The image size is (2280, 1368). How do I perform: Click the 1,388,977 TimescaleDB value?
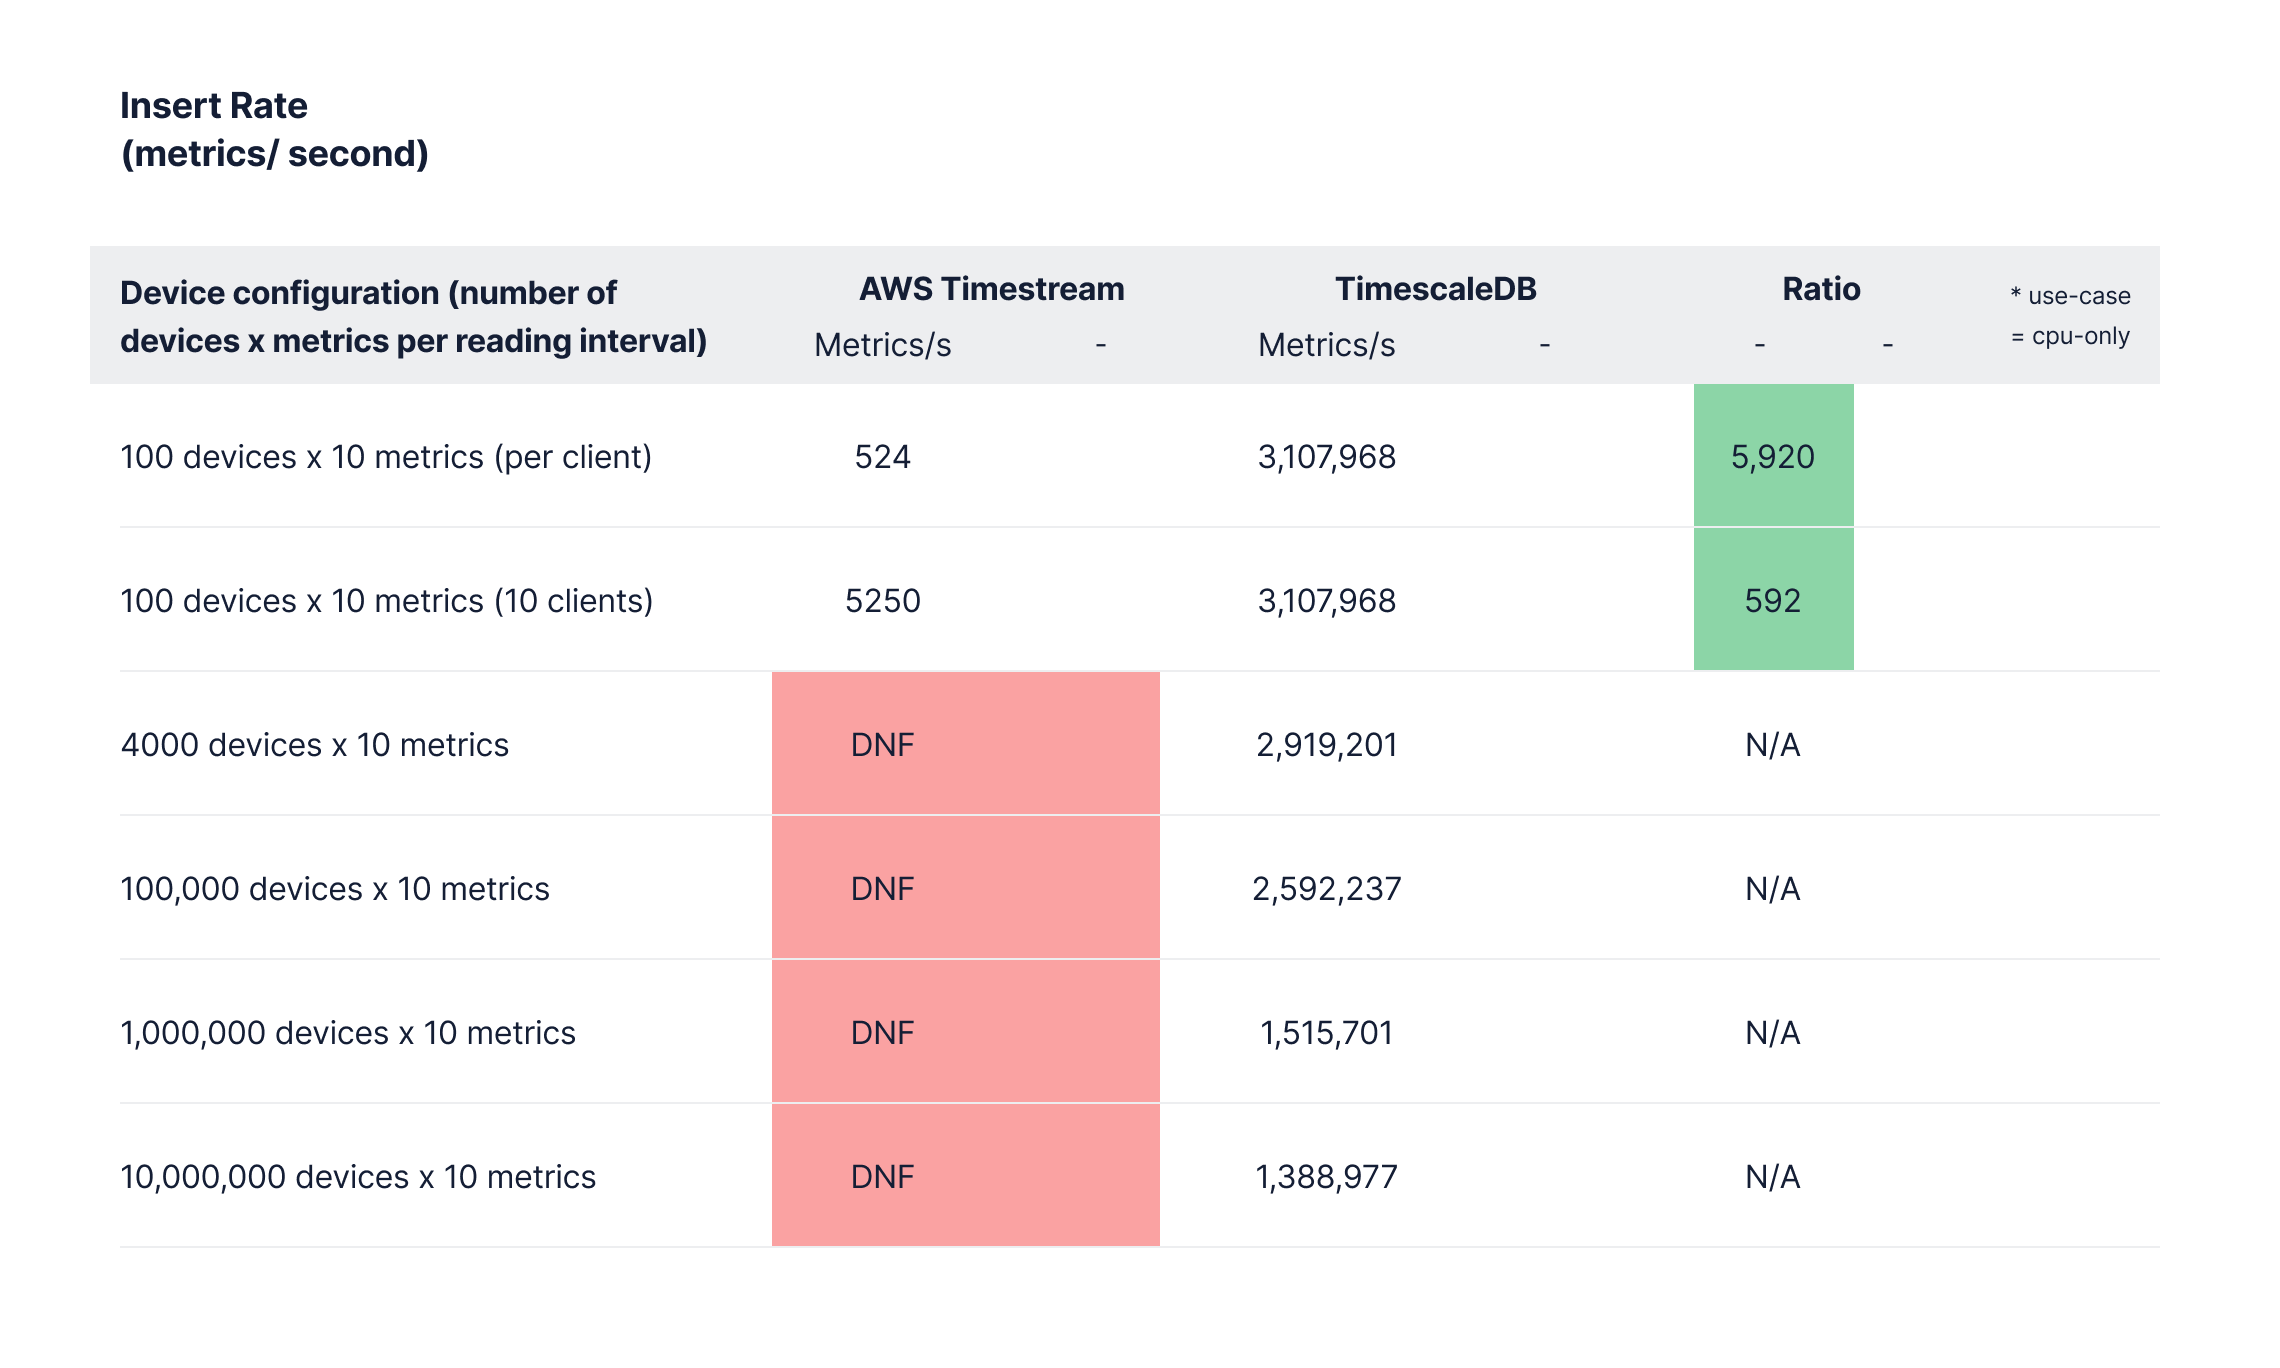tap(1326, 1176)
